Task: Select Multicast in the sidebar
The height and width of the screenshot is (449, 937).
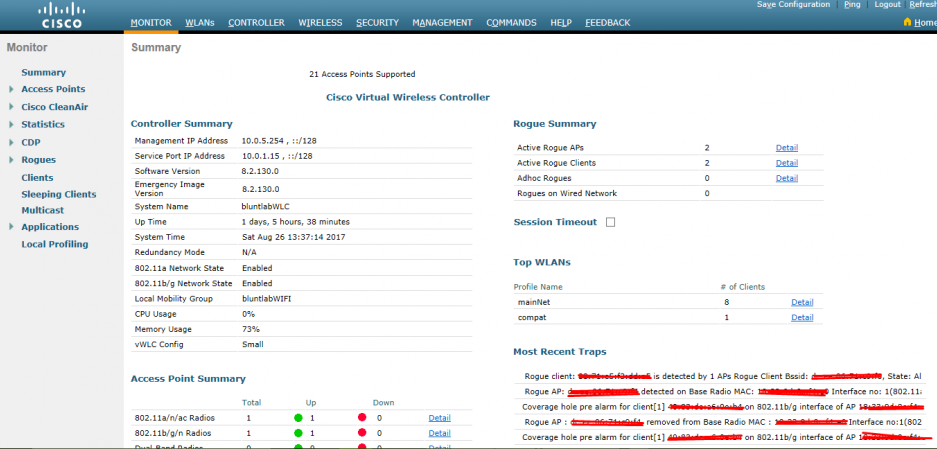Action: point(42,210)
